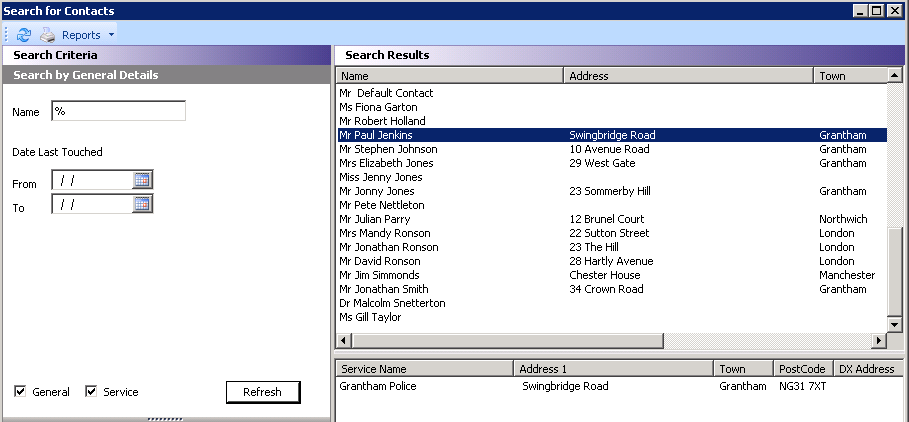Sort results by Address column header
Screen dimensions: 909x422
point(689,75)
